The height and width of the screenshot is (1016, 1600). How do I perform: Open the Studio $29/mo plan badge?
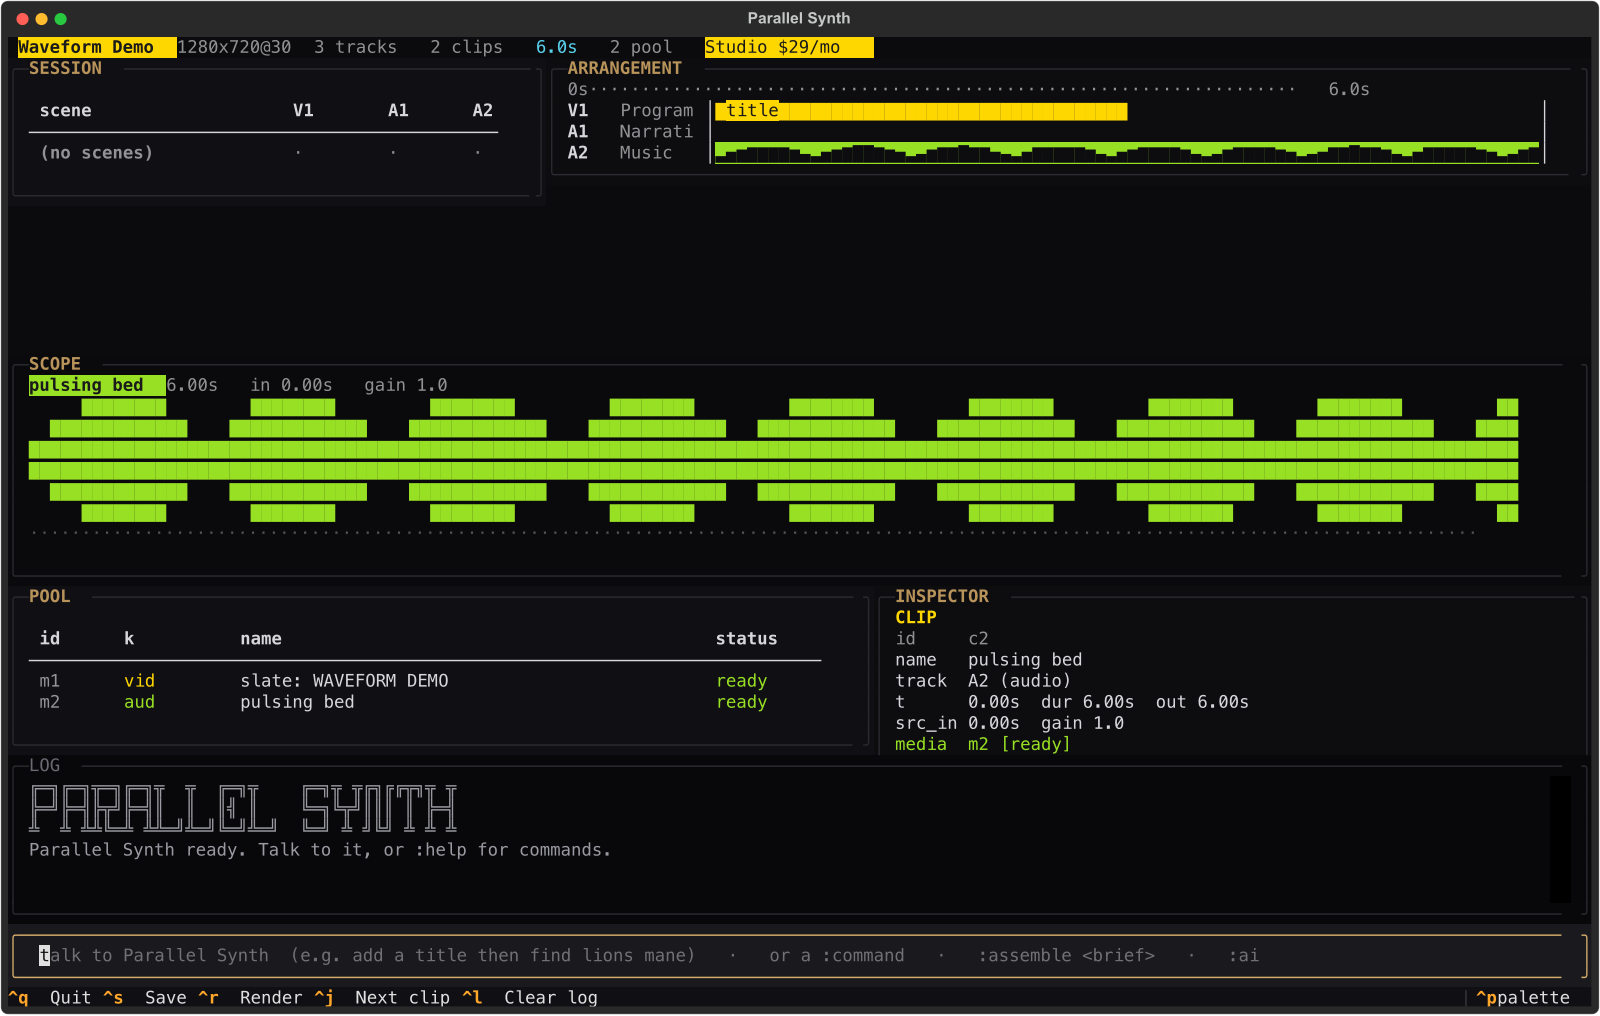[x=789, y=47]
